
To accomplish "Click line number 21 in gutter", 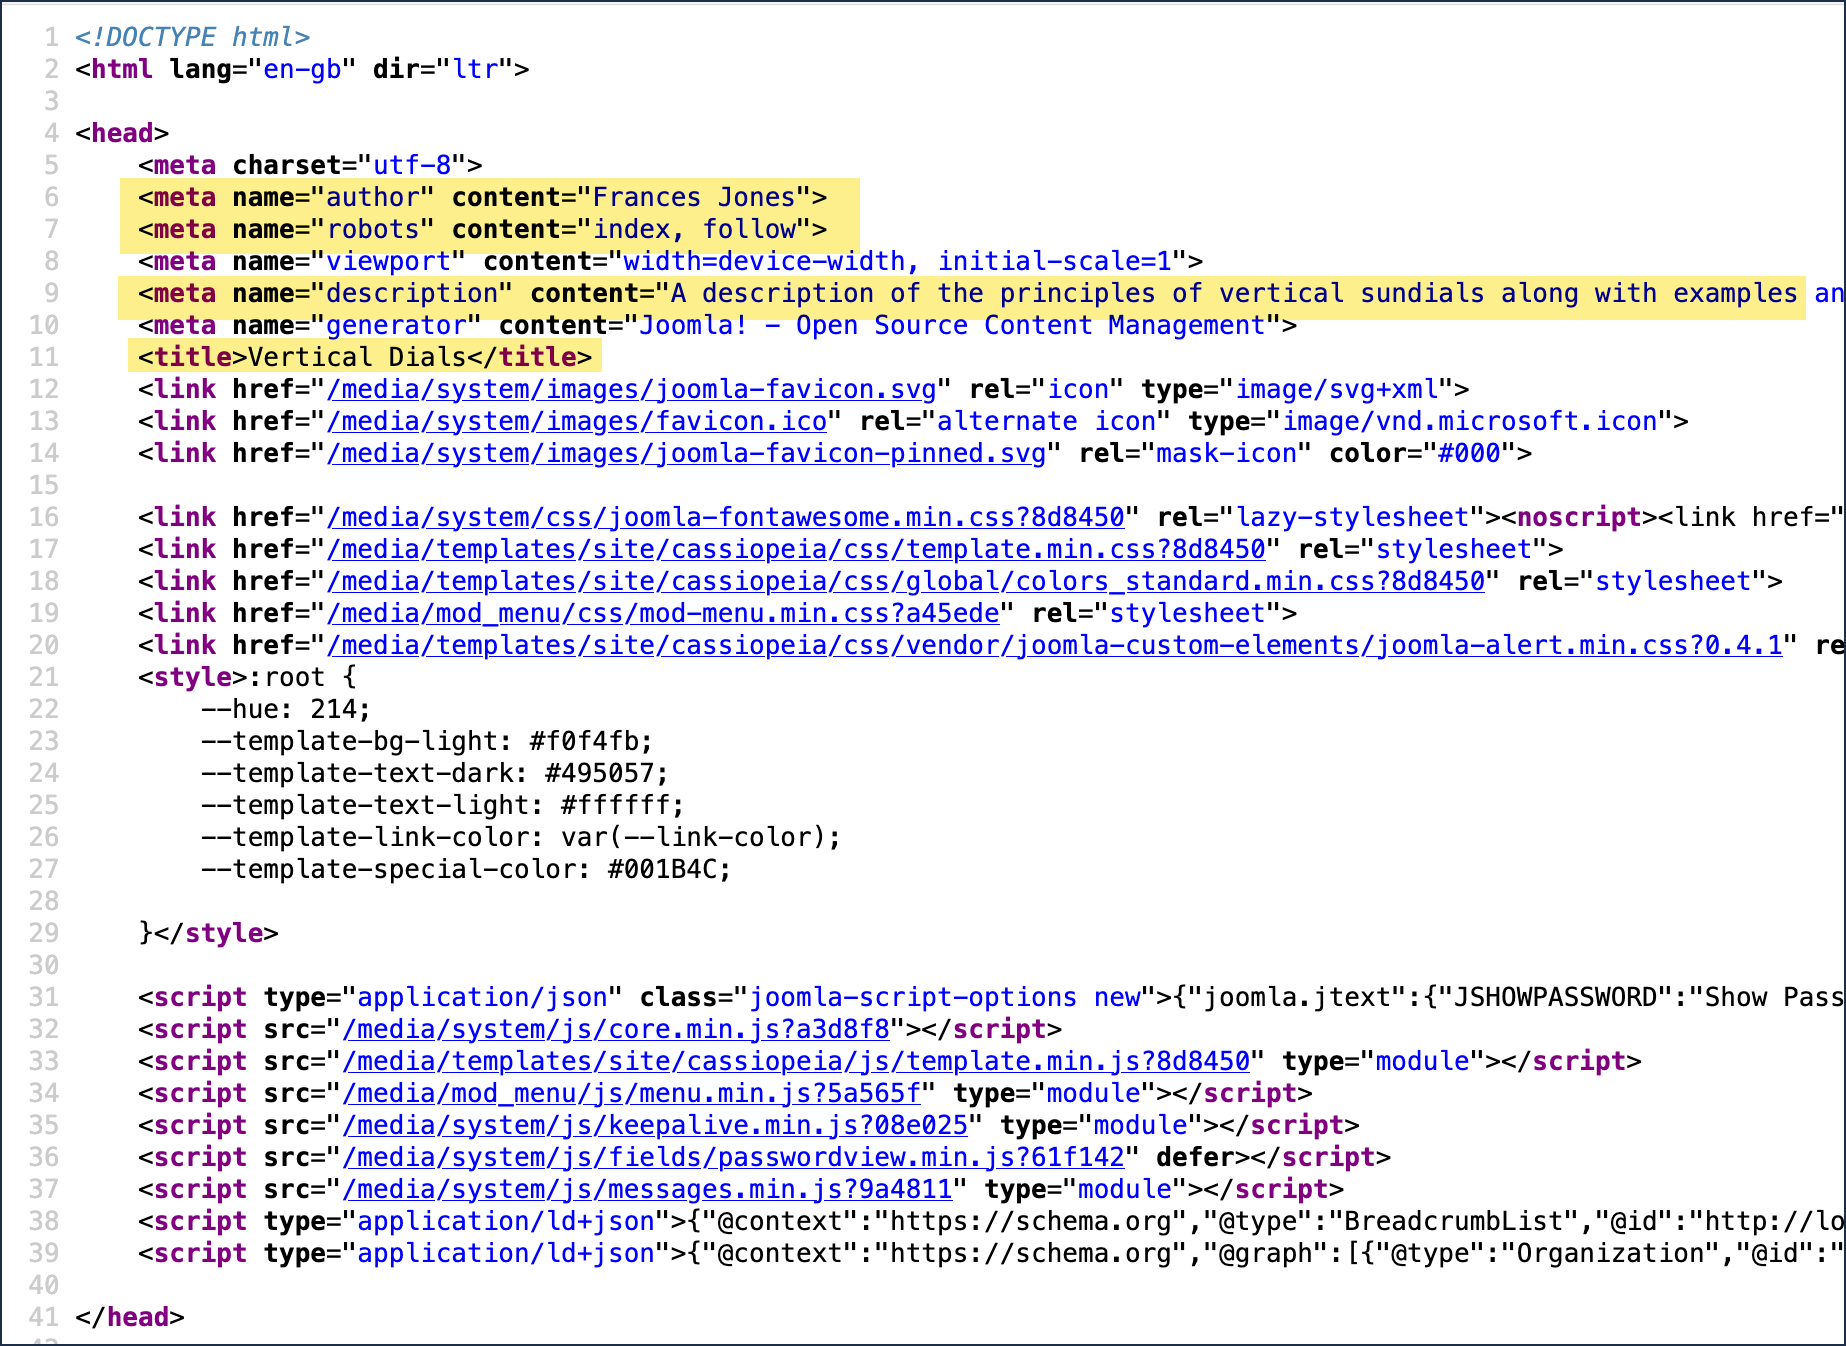I will 43,677.
